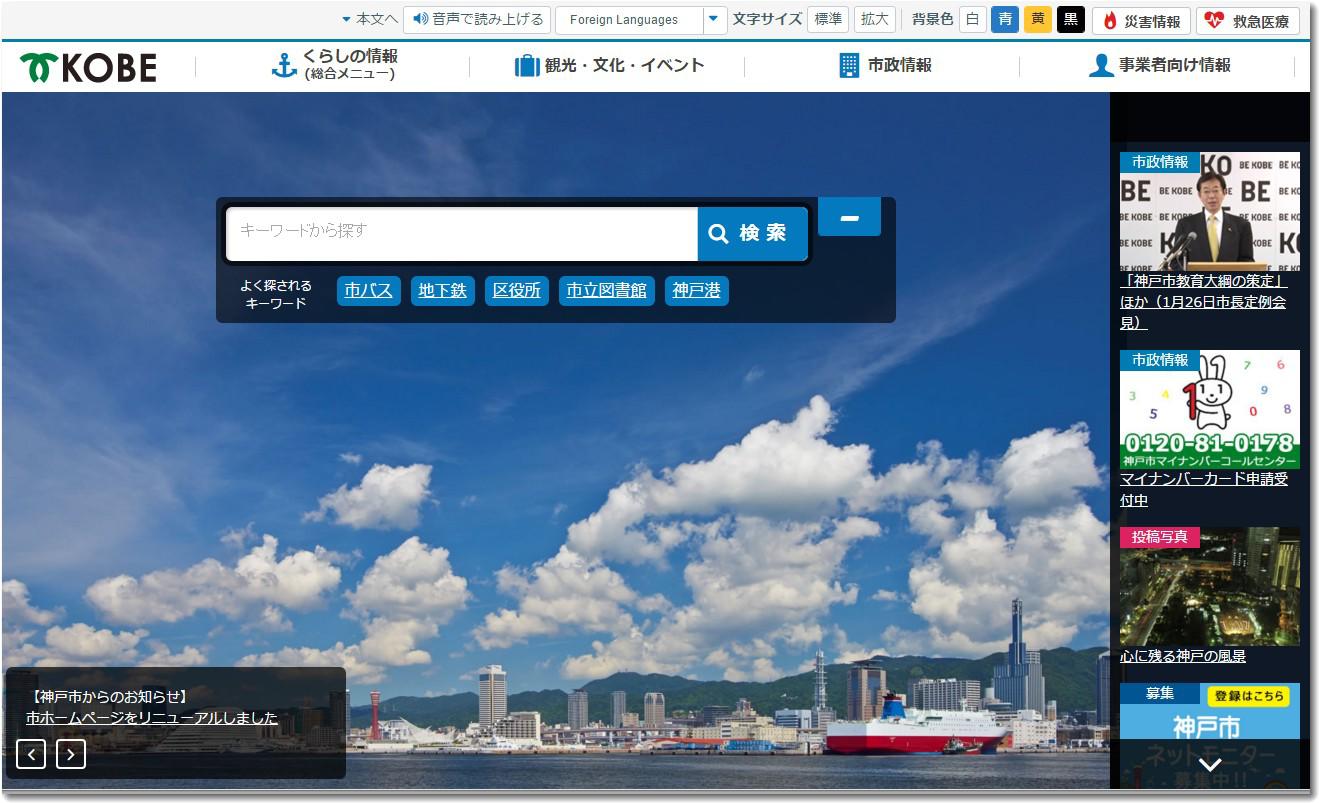The image size is (1319, 803).
Task: Show next notice with right arrow
Action: pyautogui.click(x=71, y=754)
